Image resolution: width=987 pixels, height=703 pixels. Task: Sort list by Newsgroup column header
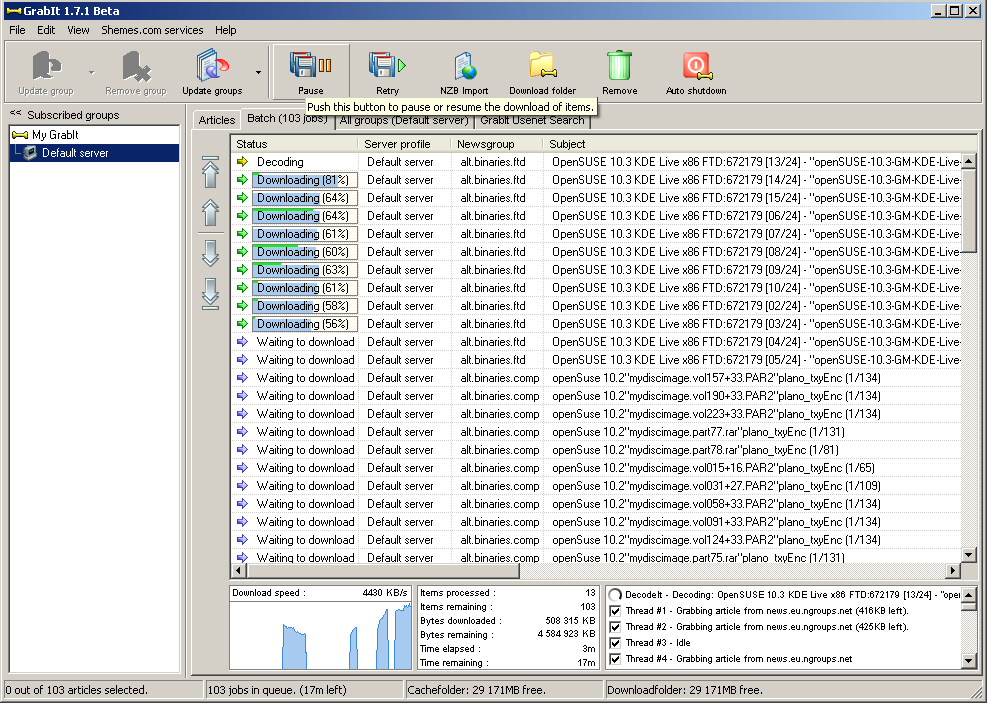pyautogui.click(x=486, y=144)
